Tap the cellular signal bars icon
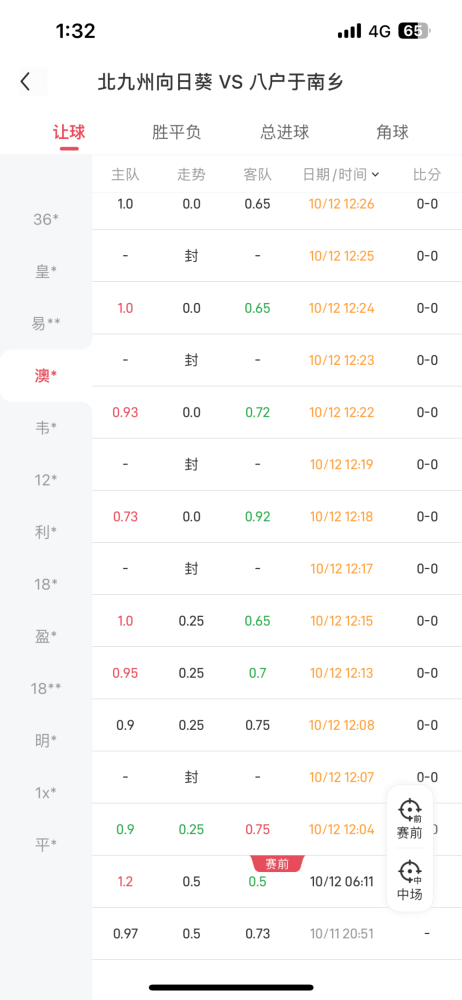Image resolution: width=462 pixels, height=1000 pixels. click(350, 31)
